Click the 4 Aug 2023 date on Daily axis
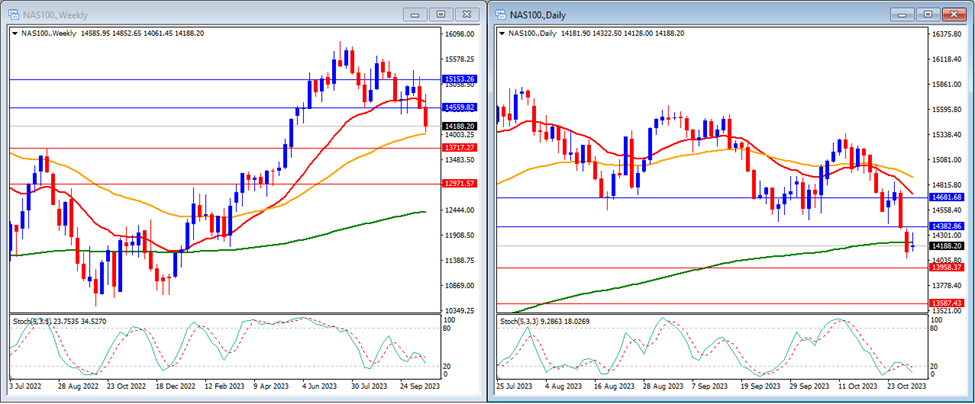Screen dimensions: 975x404 [565, 385]
